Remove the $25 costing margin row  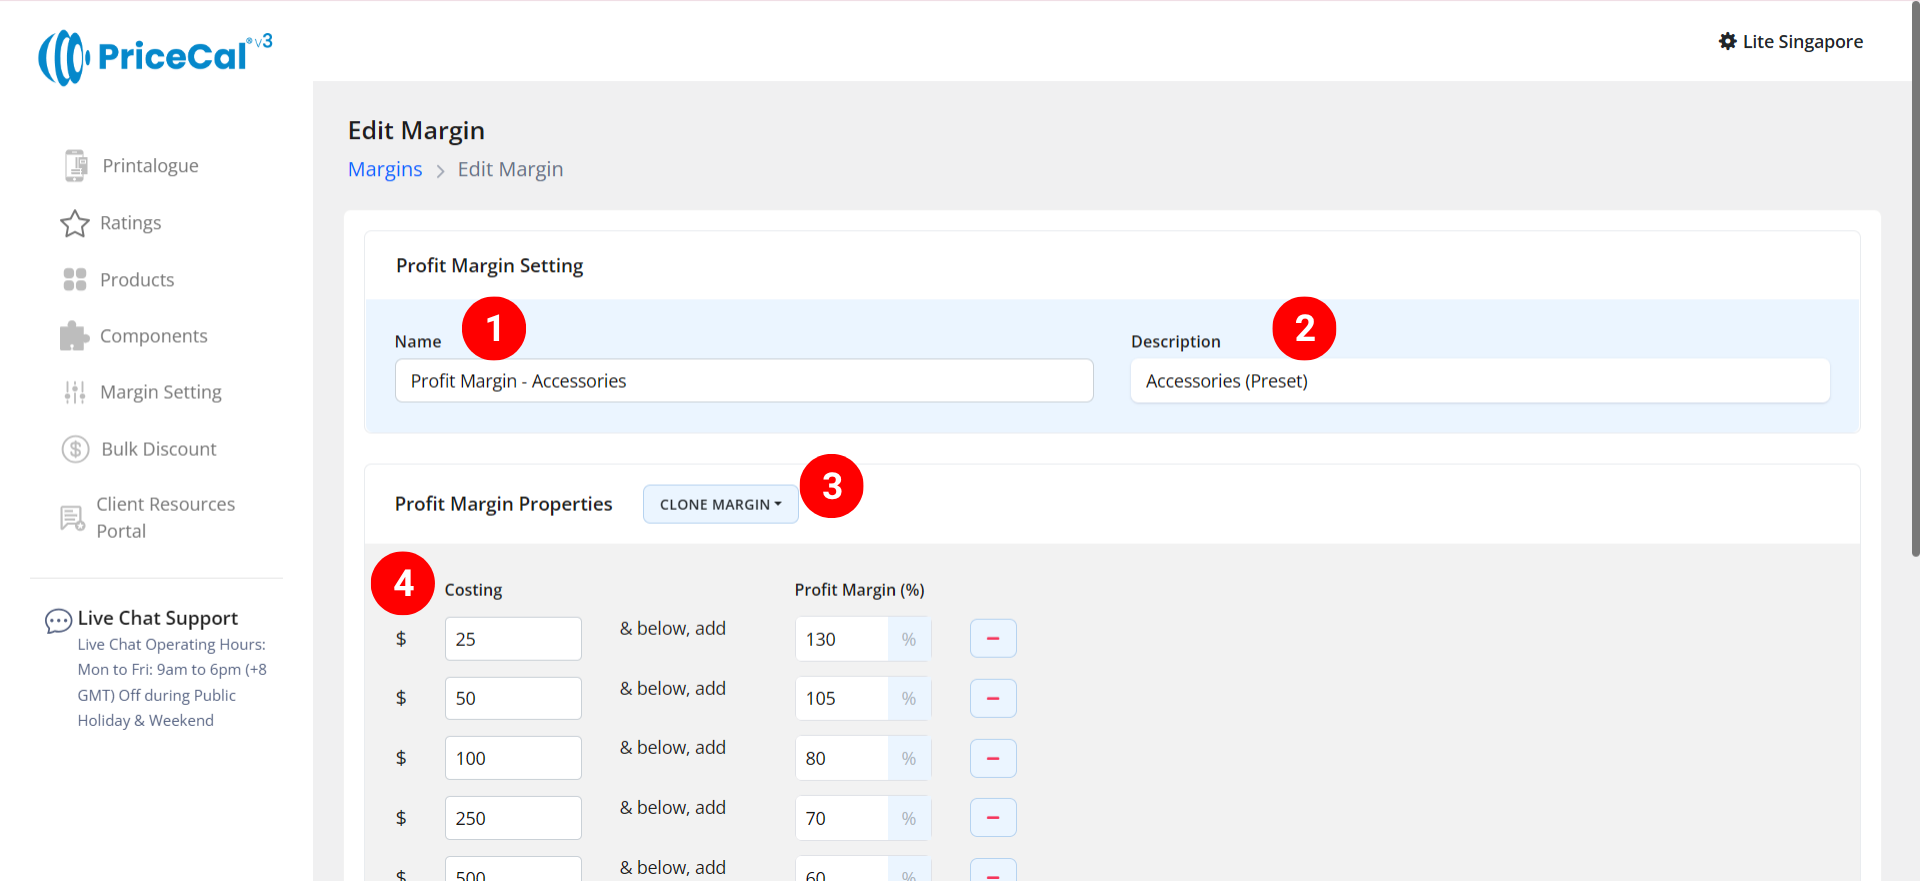pos(993,639)
